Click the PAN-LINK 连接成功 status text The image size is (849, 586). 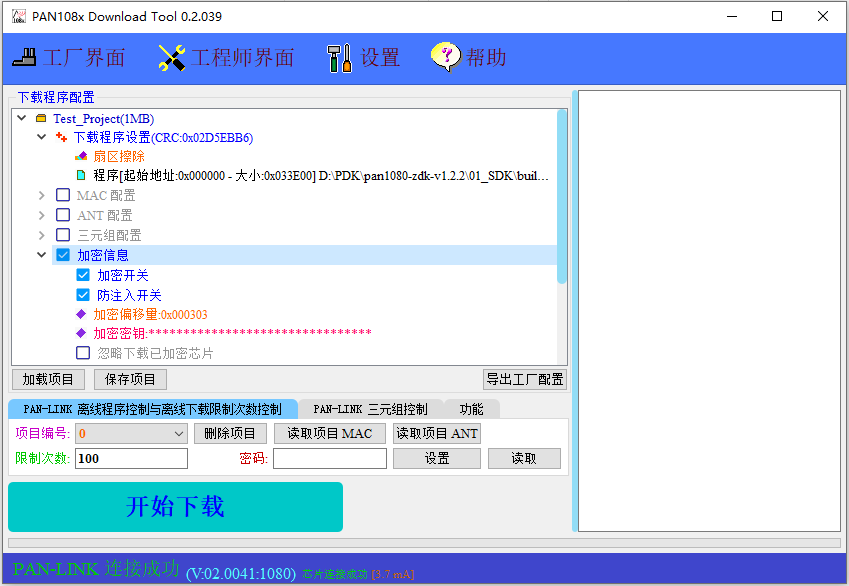point(96,569)
